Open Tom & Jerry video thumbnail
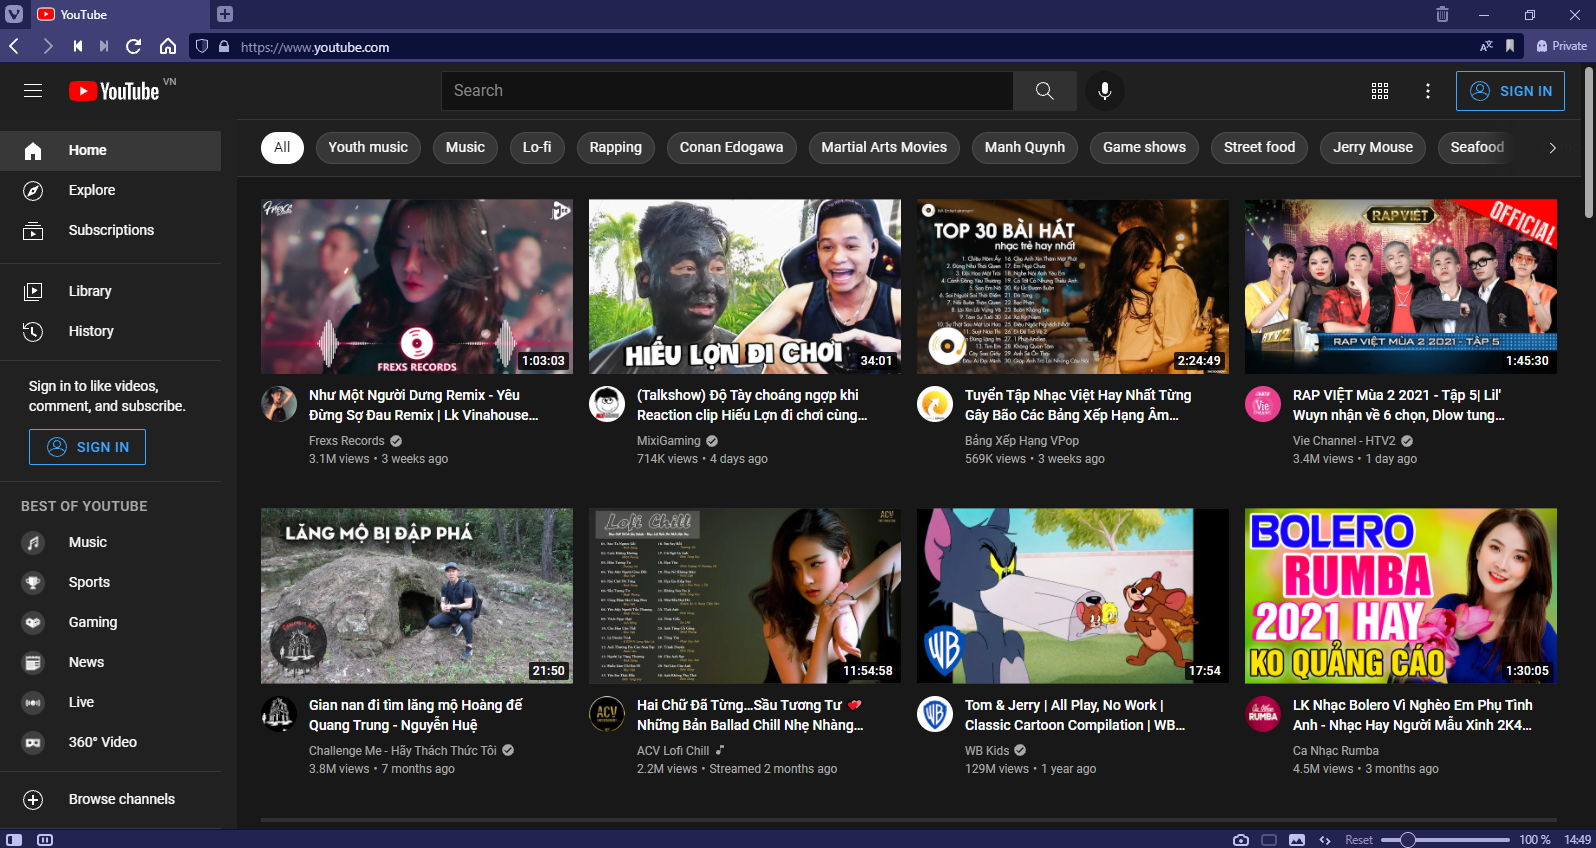This screenshot has width=1596, height=848. click(x=1073, y=596)
